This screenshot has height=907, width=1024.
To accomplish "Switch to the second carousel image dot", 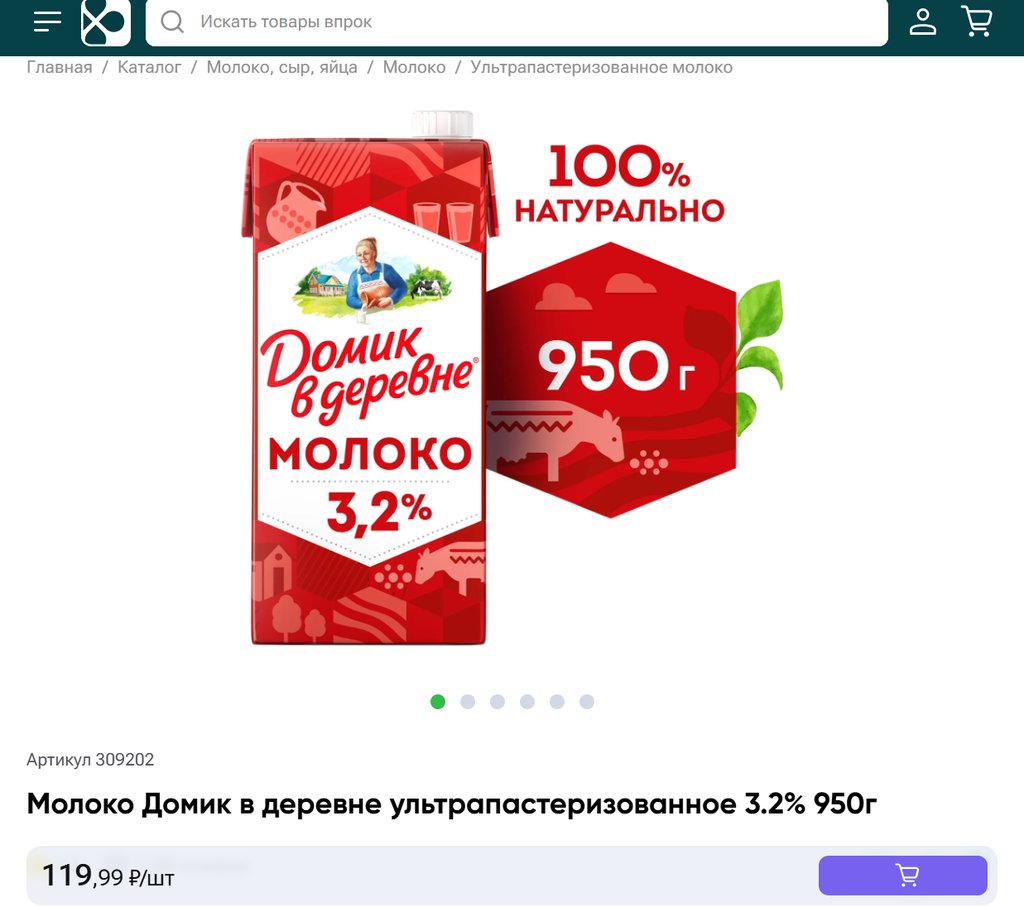I will 468,701.
